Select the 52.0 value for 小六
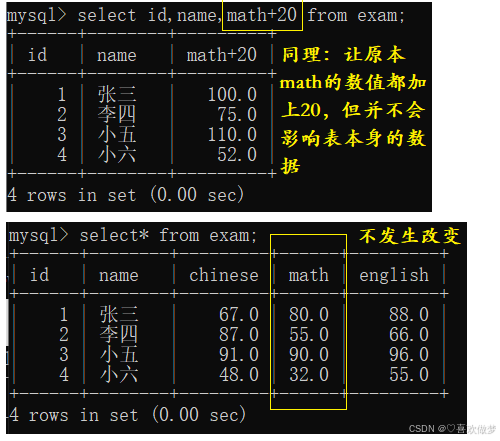500x441 pixels. (237, 154)
